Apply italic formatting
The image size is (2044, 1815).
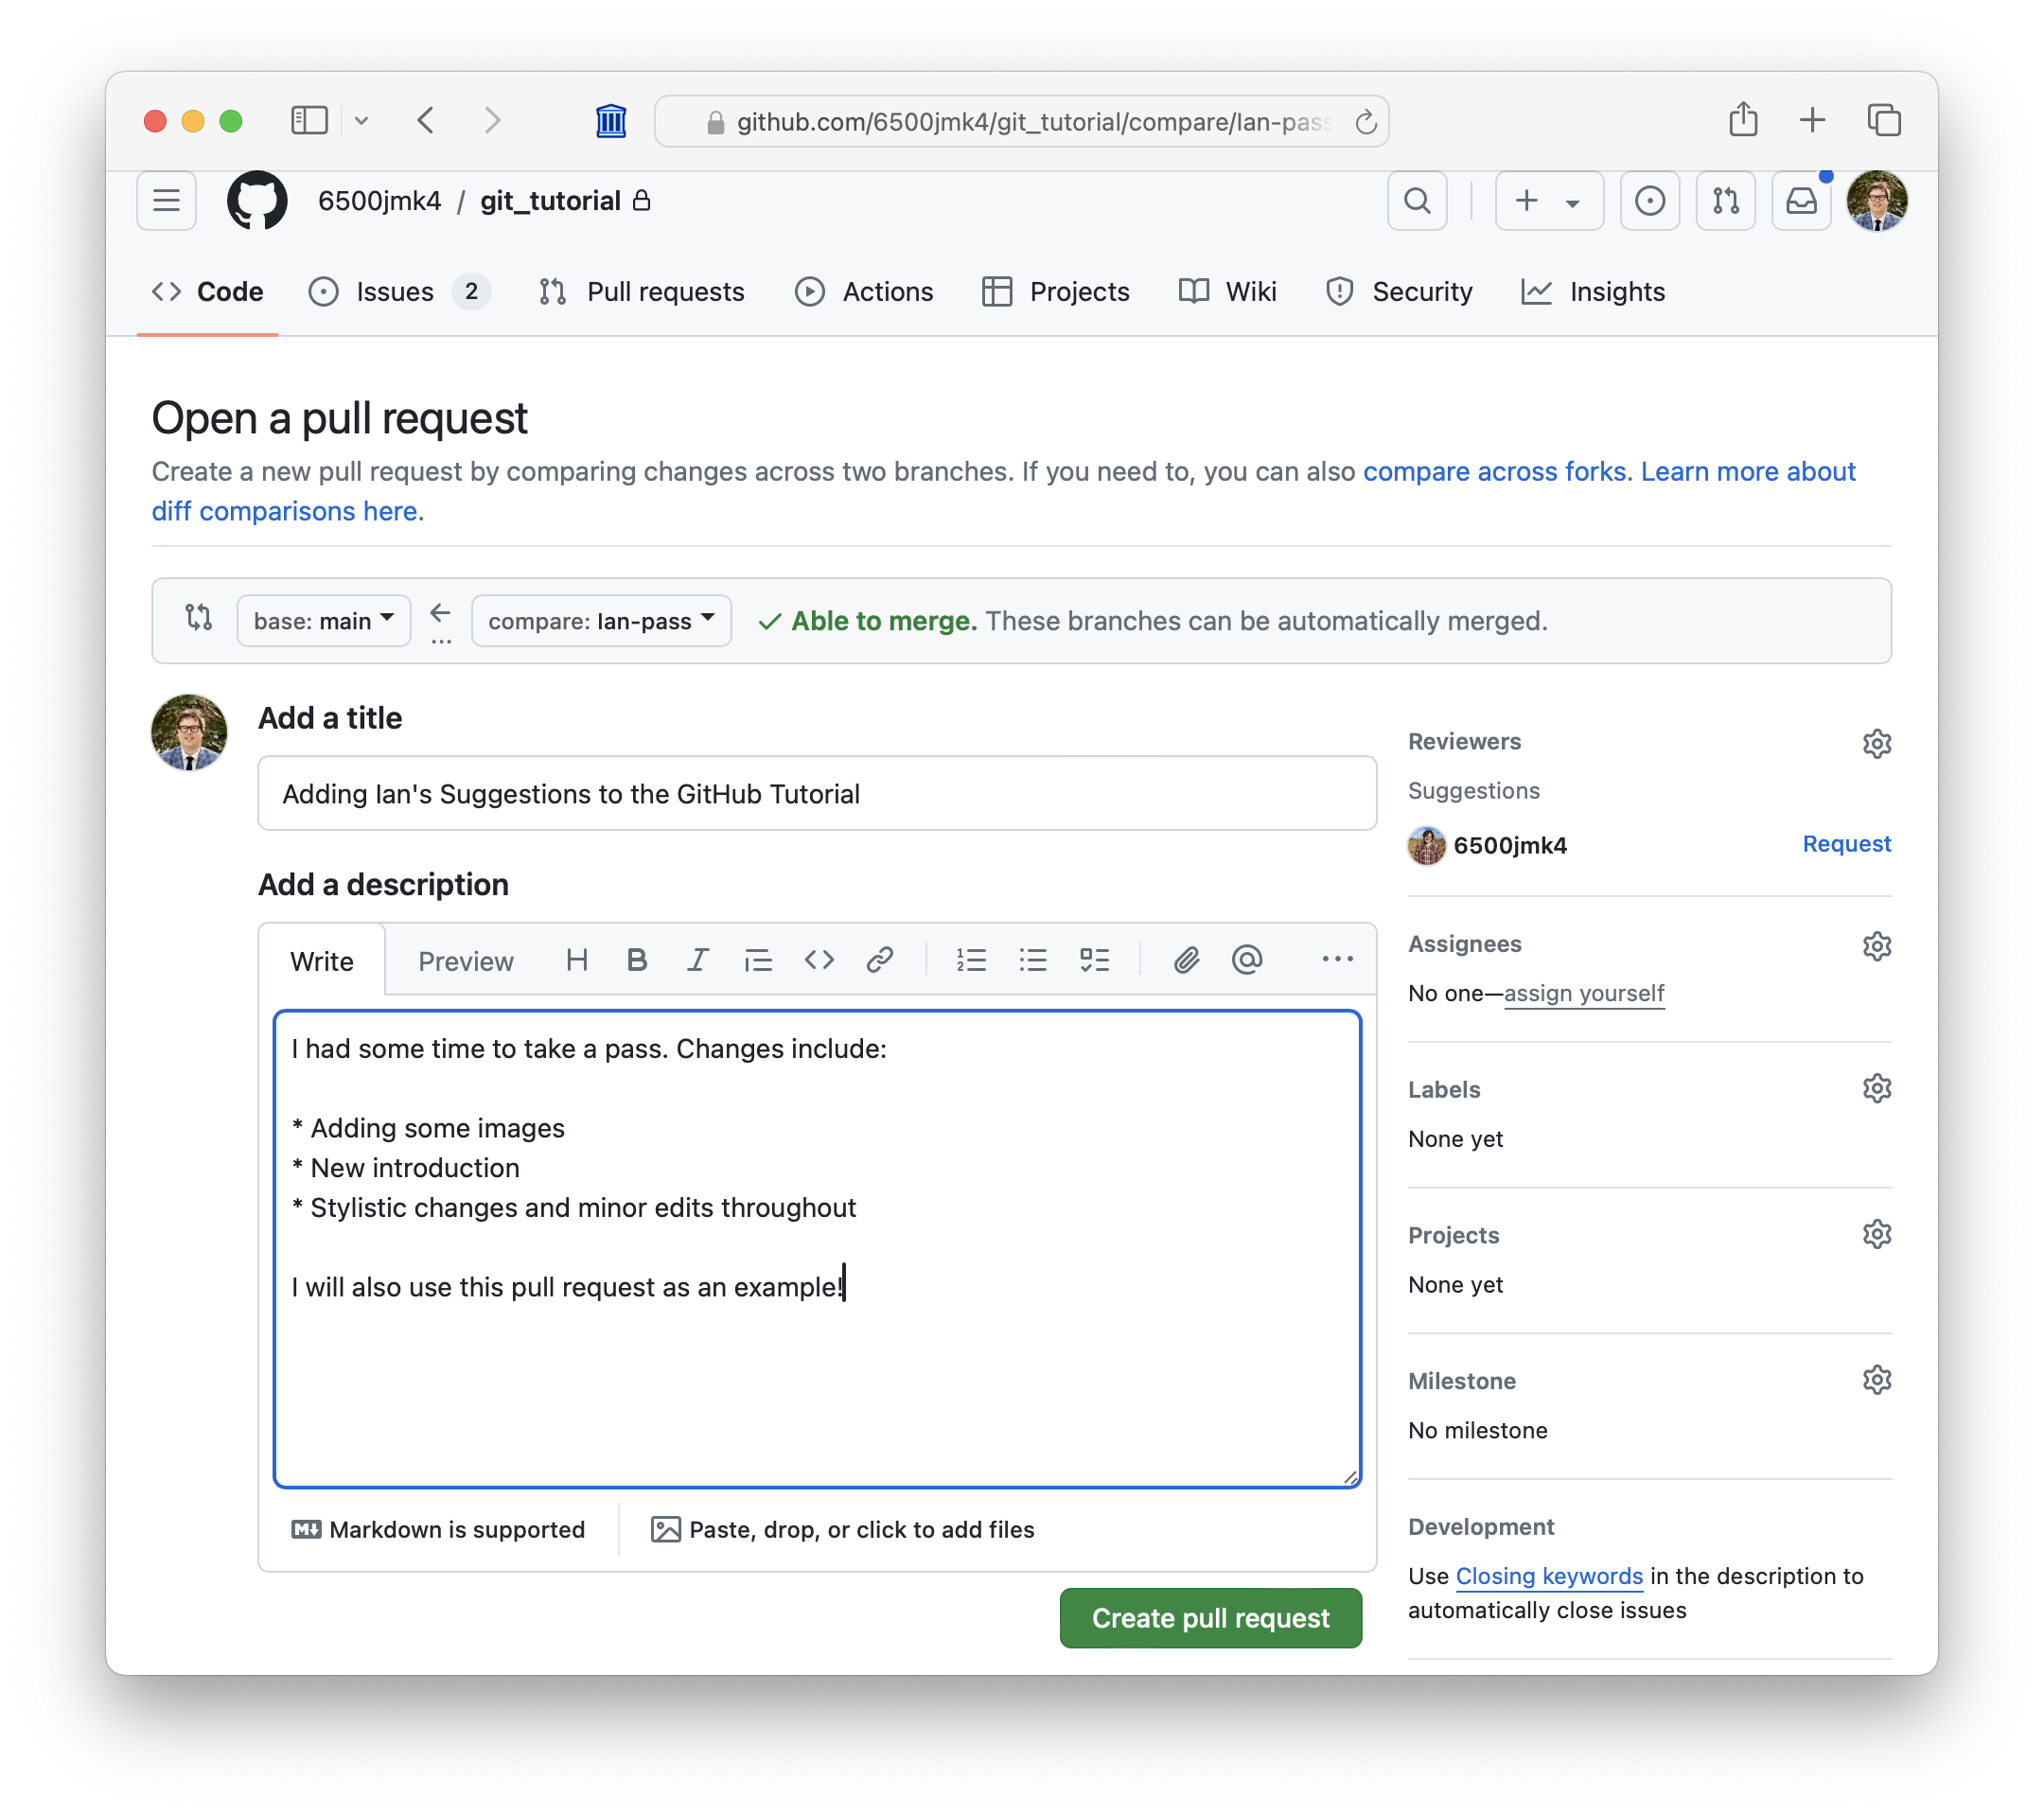coord(697,961)
